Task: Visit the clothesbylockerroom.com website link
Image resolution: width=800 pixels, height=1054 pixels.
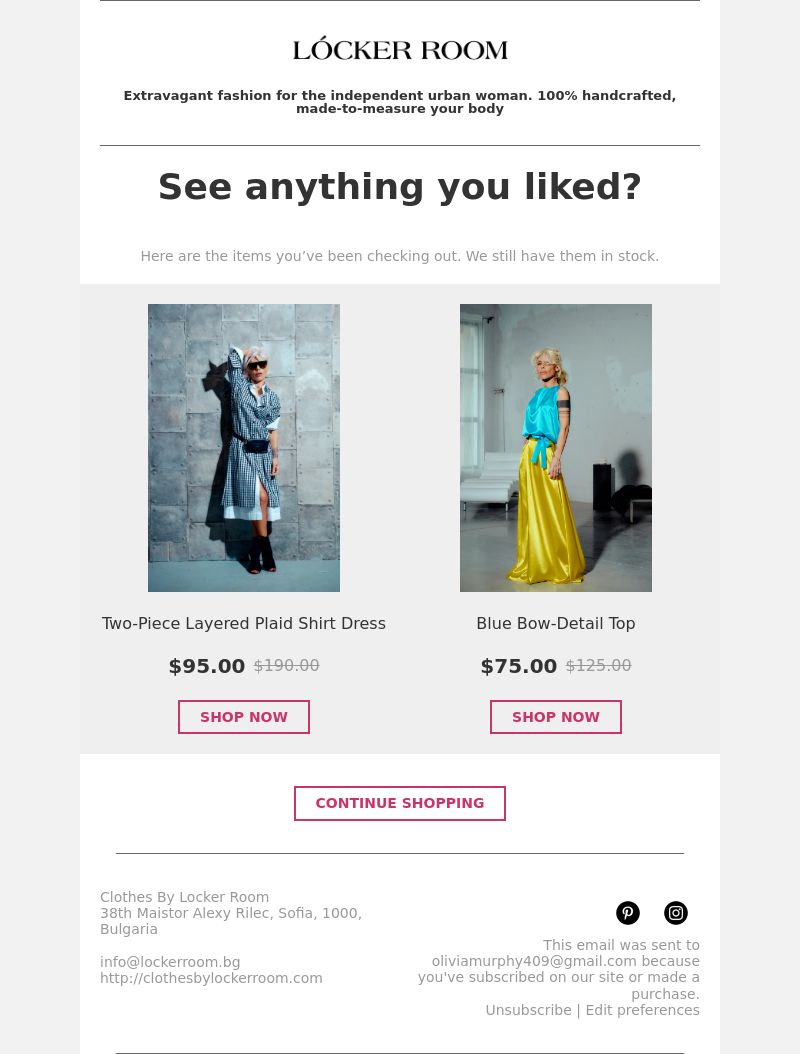Action: [x=211, y=978]
